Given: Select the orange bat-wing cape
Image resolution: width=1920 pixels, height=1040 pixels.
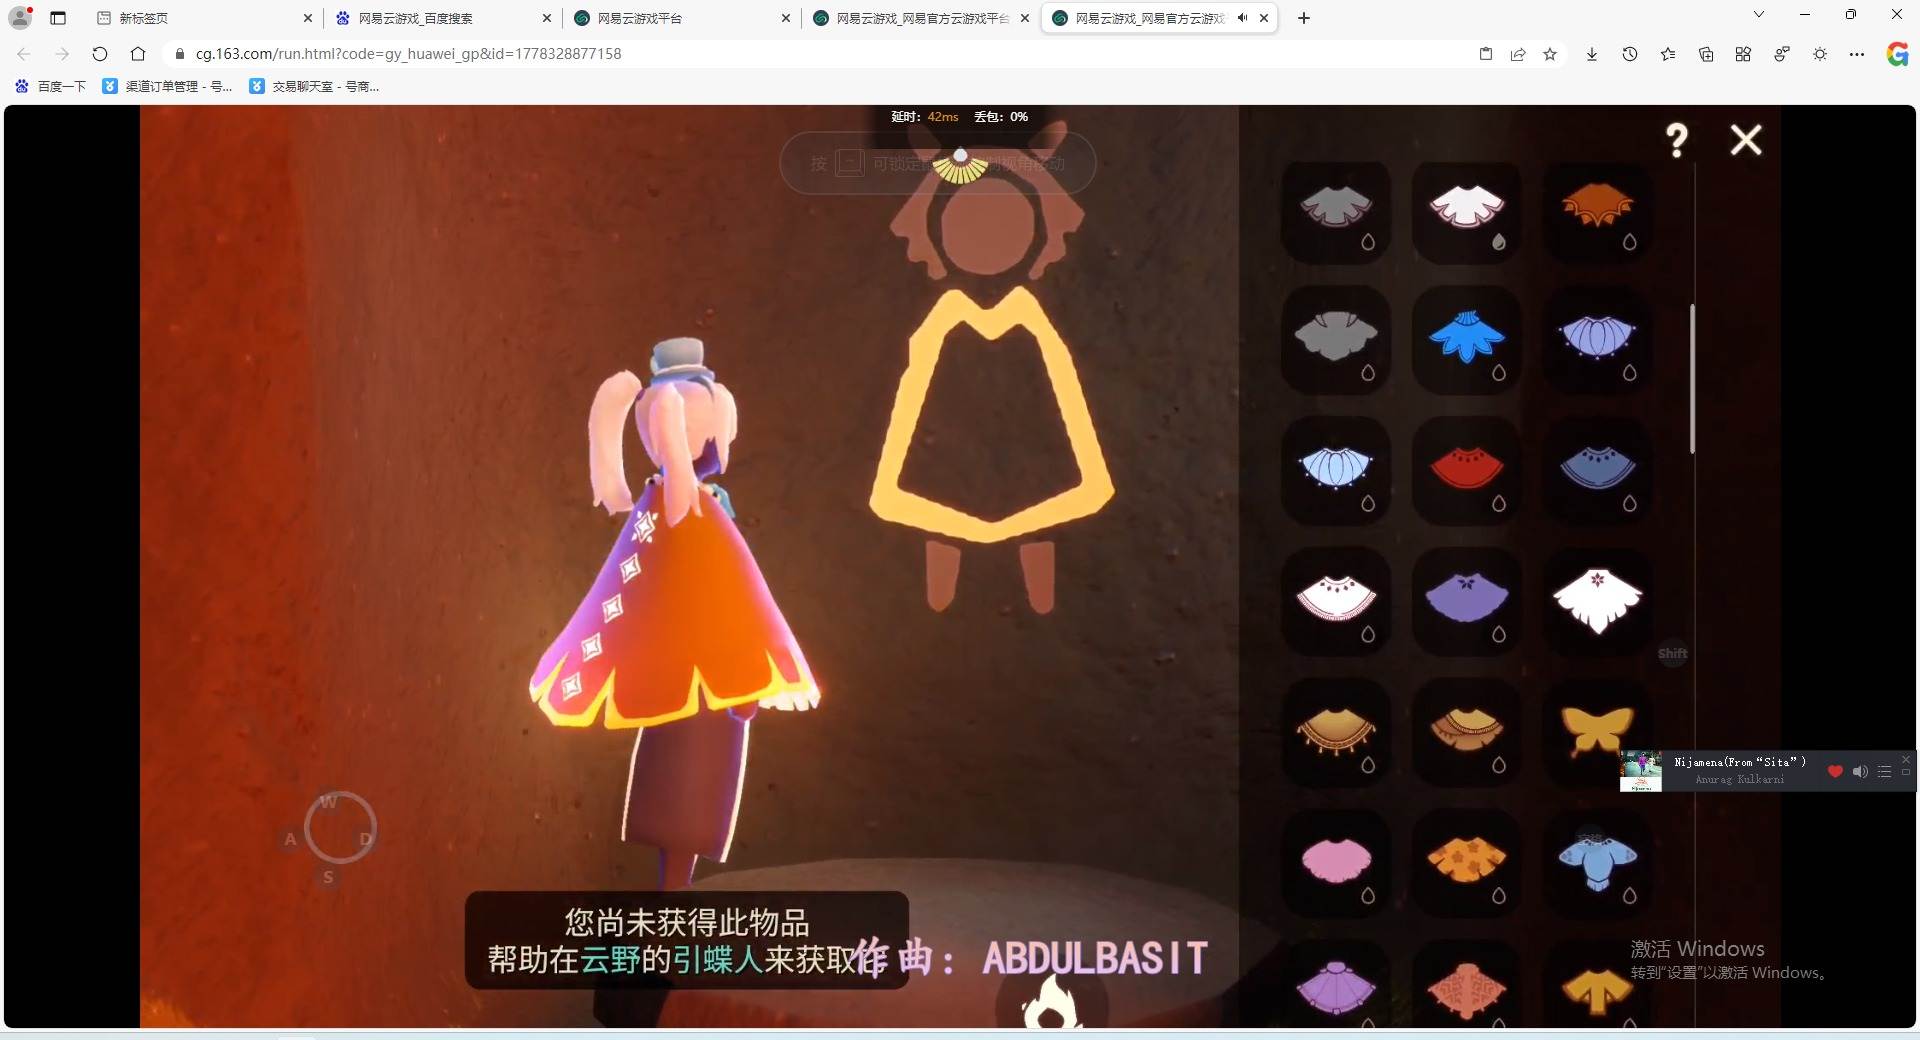Looking at the screenshot, I should point(1597,212).
